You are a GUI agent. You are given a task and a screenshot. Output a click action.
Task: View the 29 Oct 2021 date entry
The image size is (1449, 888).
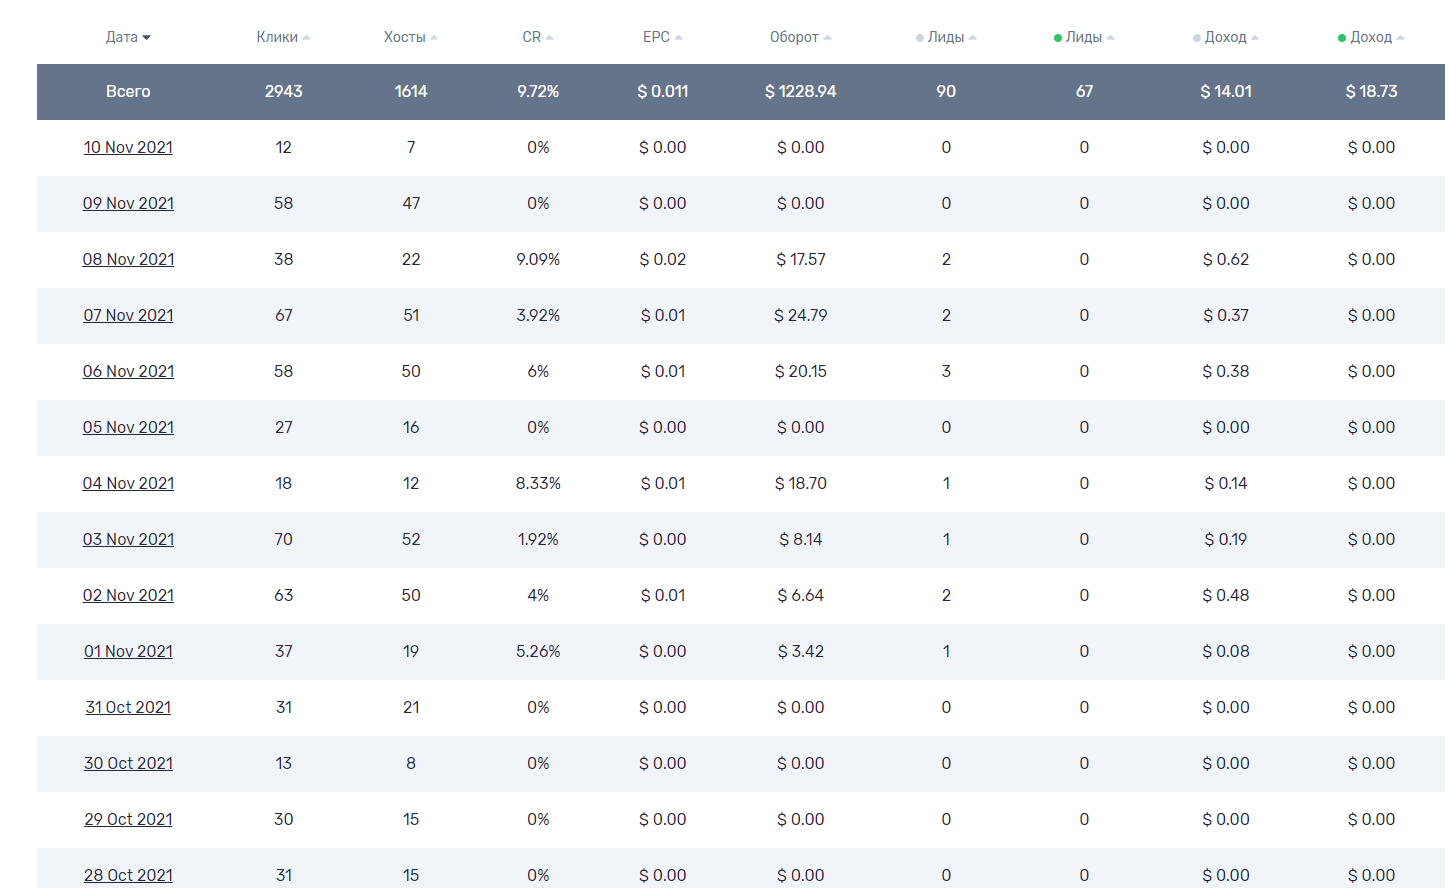coord(128,820)
